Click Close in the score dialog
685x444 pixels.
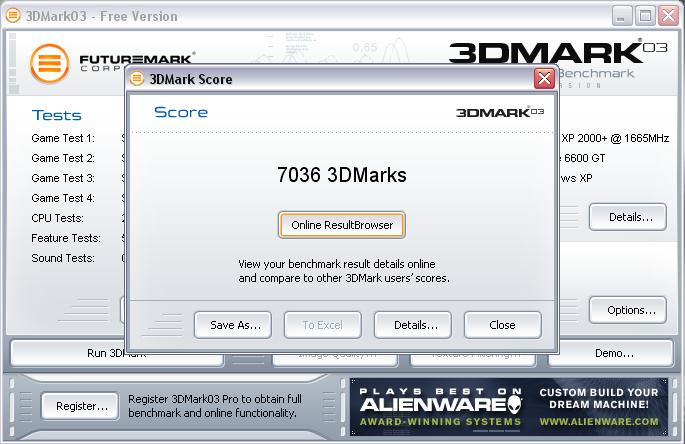[502, 325]
